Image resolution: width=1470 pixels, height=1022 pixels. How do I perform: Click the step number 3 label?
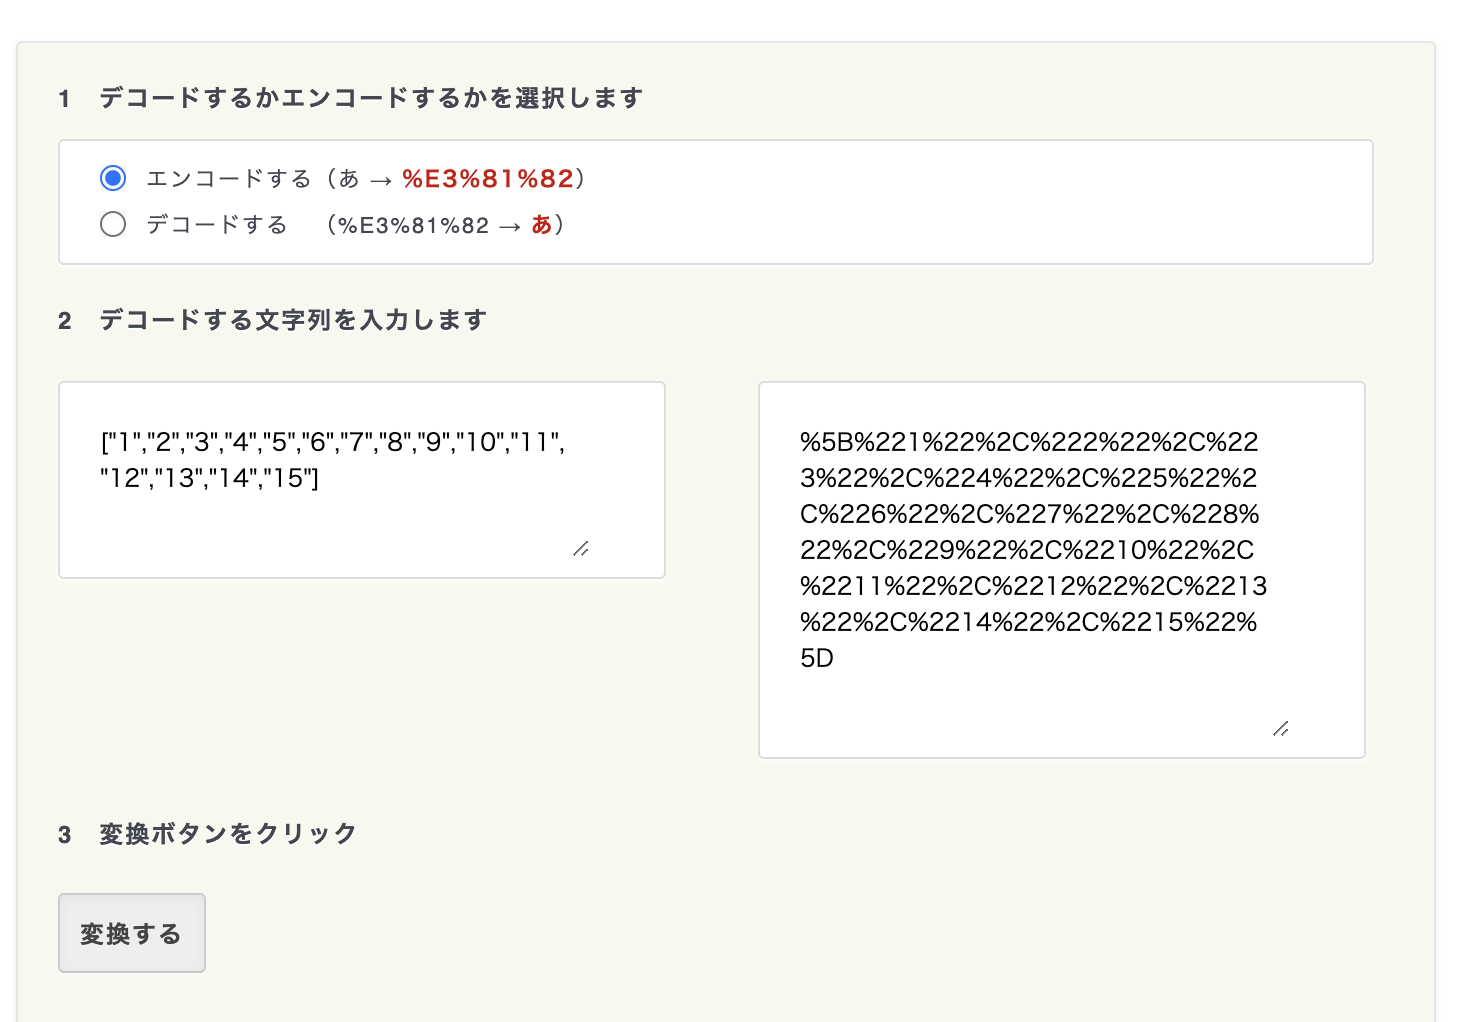65,835
